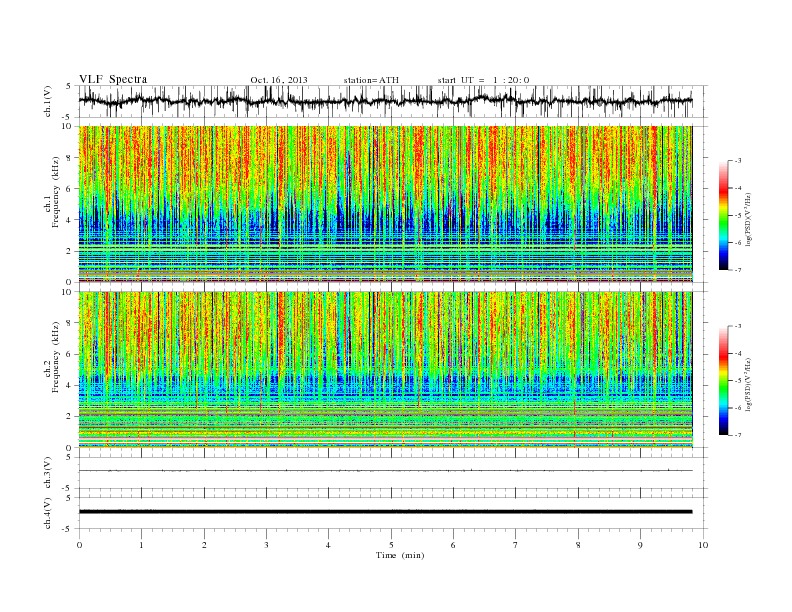
Task: Click inside the ch.1 spectrogram panel
Action: (x=385, y=204)
